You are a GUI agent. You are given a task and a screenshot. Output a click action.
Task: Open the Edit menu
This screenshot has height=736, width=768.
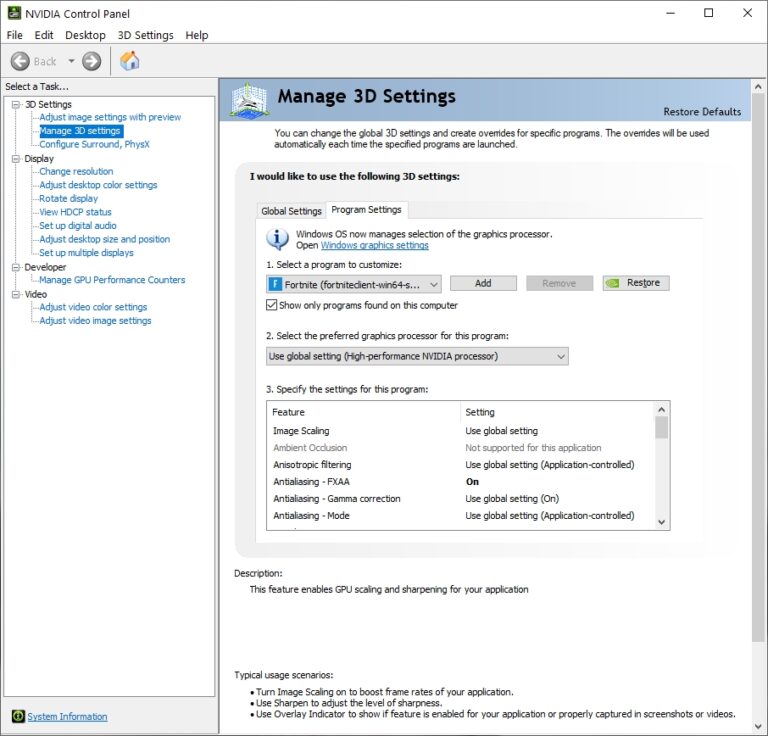click(x=44, y=35)
